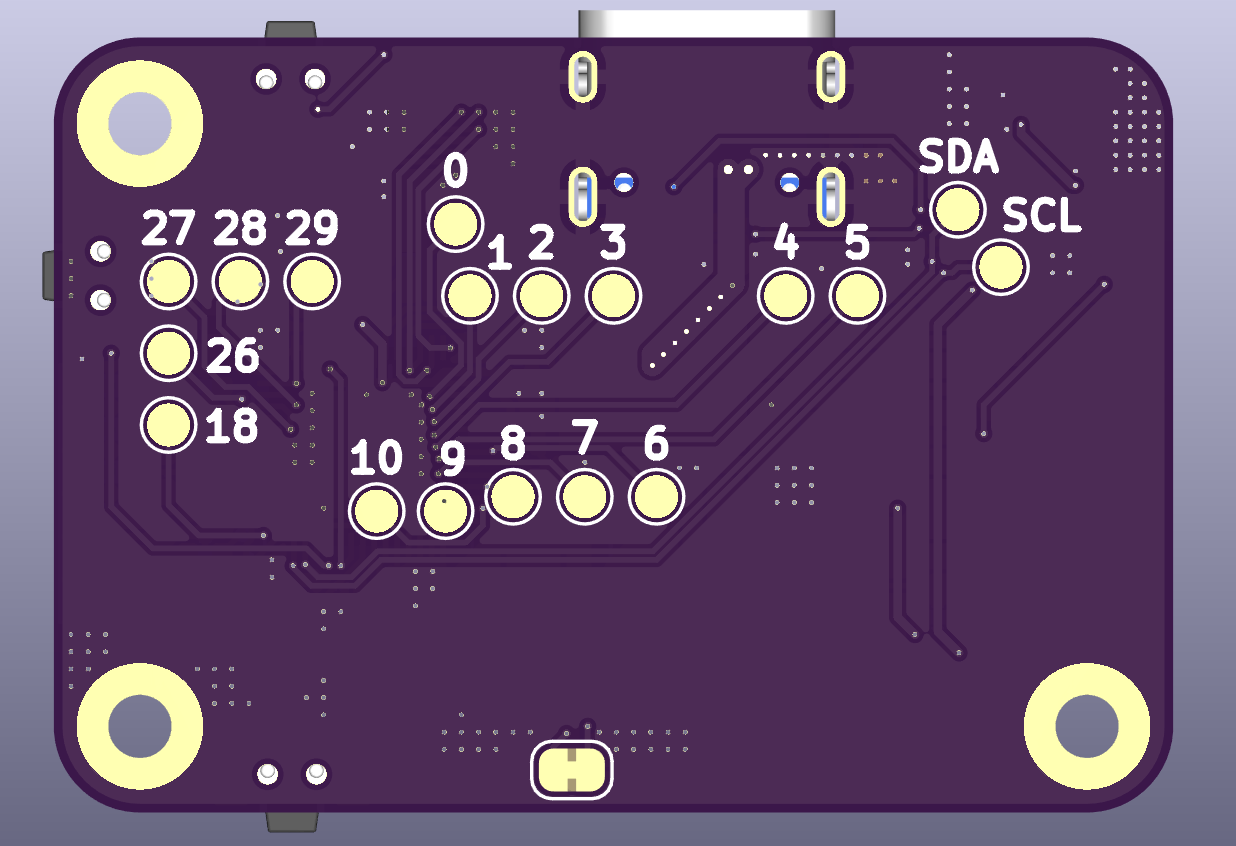Click the pad next to label 18
Viewport: 1236px width, 846px height.
pyautogui.click(x=168, y=425)
